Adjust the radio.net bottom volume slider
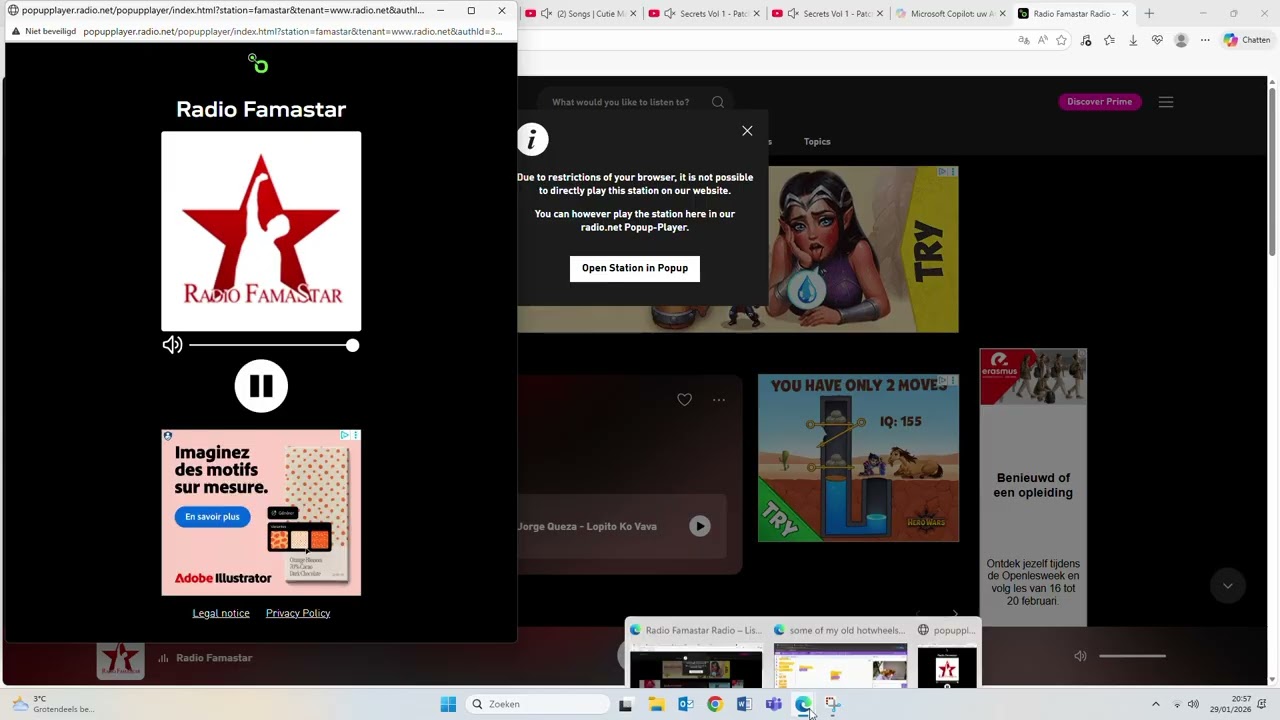This screenshot has height=720, width=1280. pyautogui.click(x=1133, y=656)
